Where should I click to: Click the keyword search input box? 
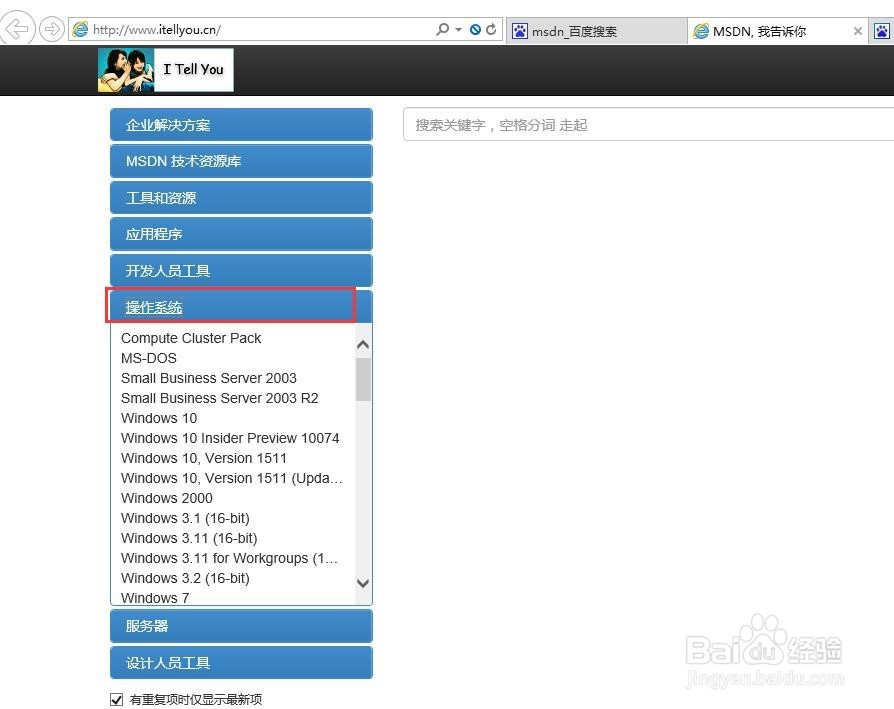pyautogui.click(x=648, y=124)
